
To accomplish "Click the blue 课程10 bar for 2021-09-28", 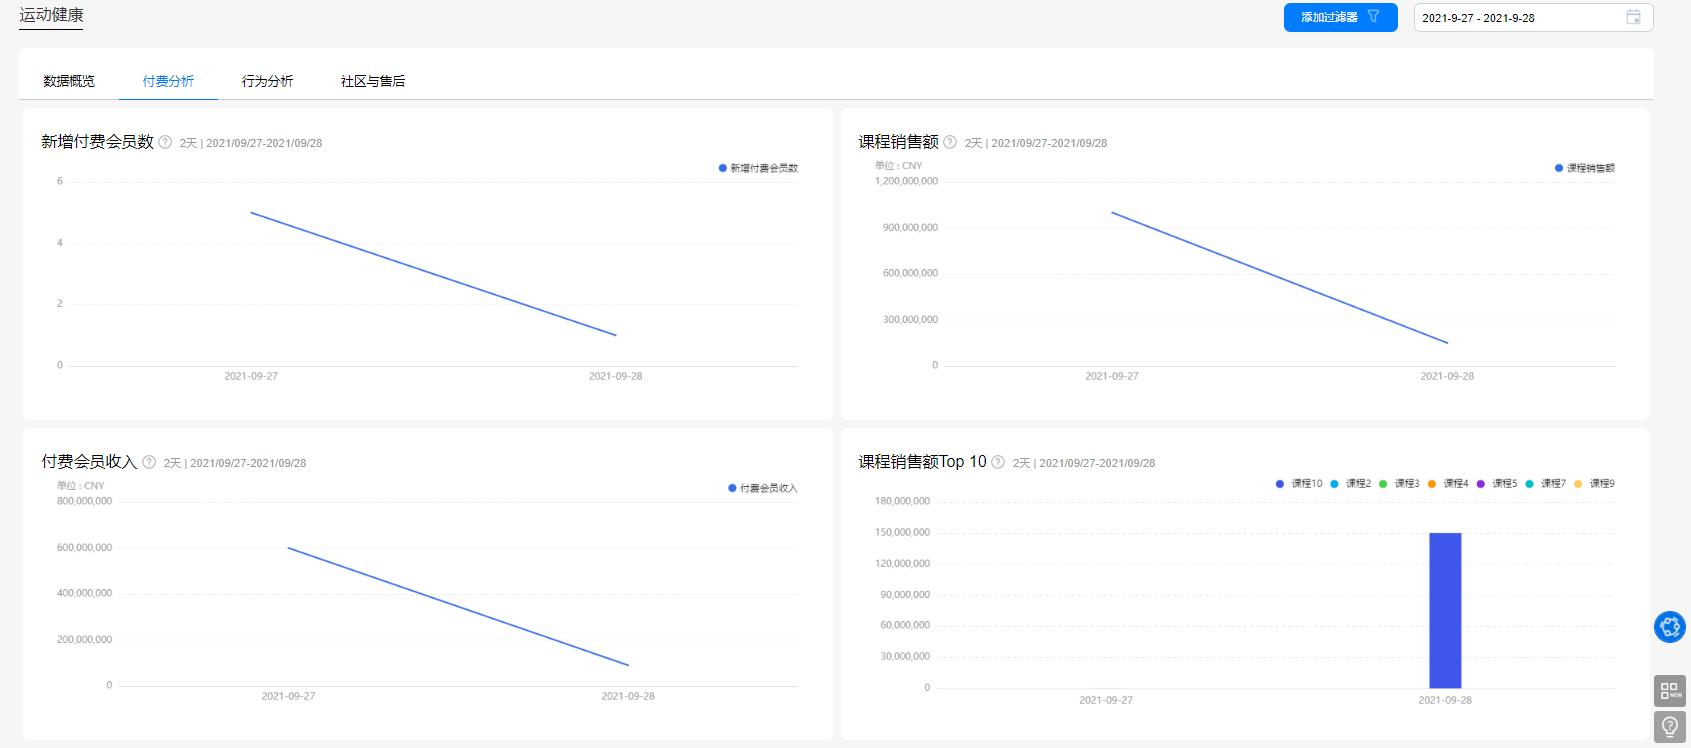I will 1445,610.
